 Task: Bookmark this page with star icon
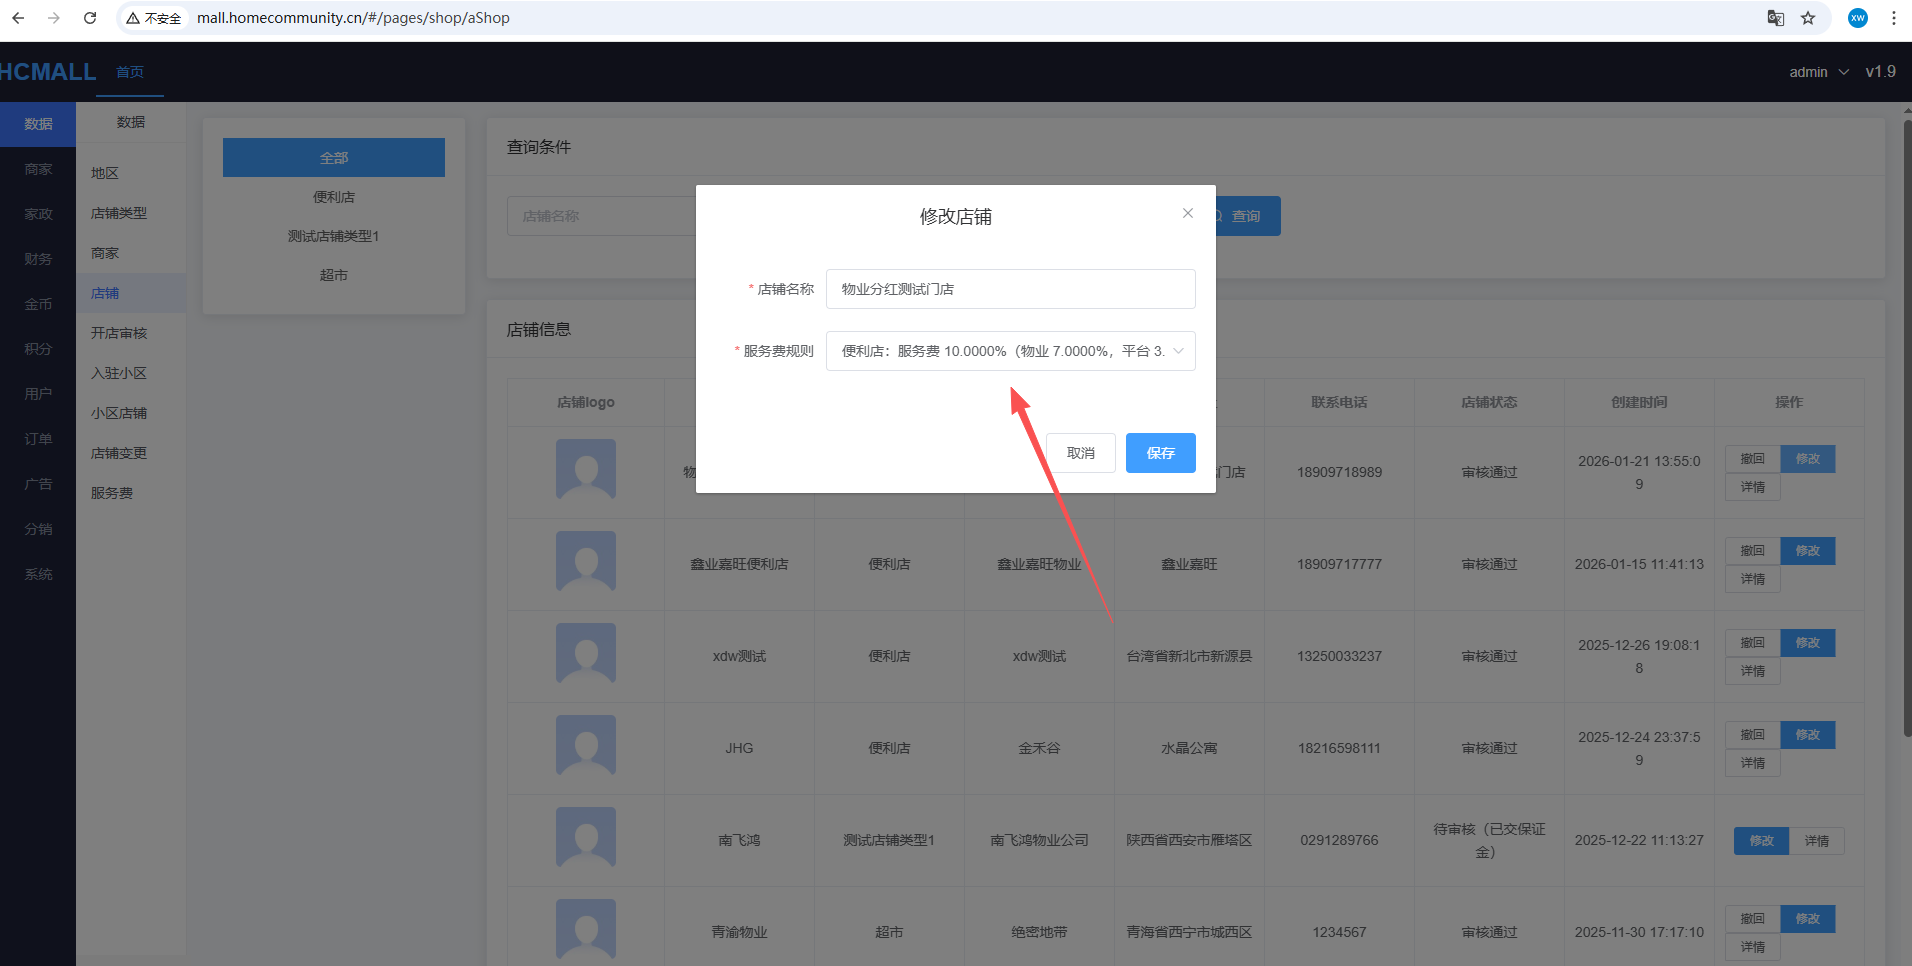point(1808,18)
